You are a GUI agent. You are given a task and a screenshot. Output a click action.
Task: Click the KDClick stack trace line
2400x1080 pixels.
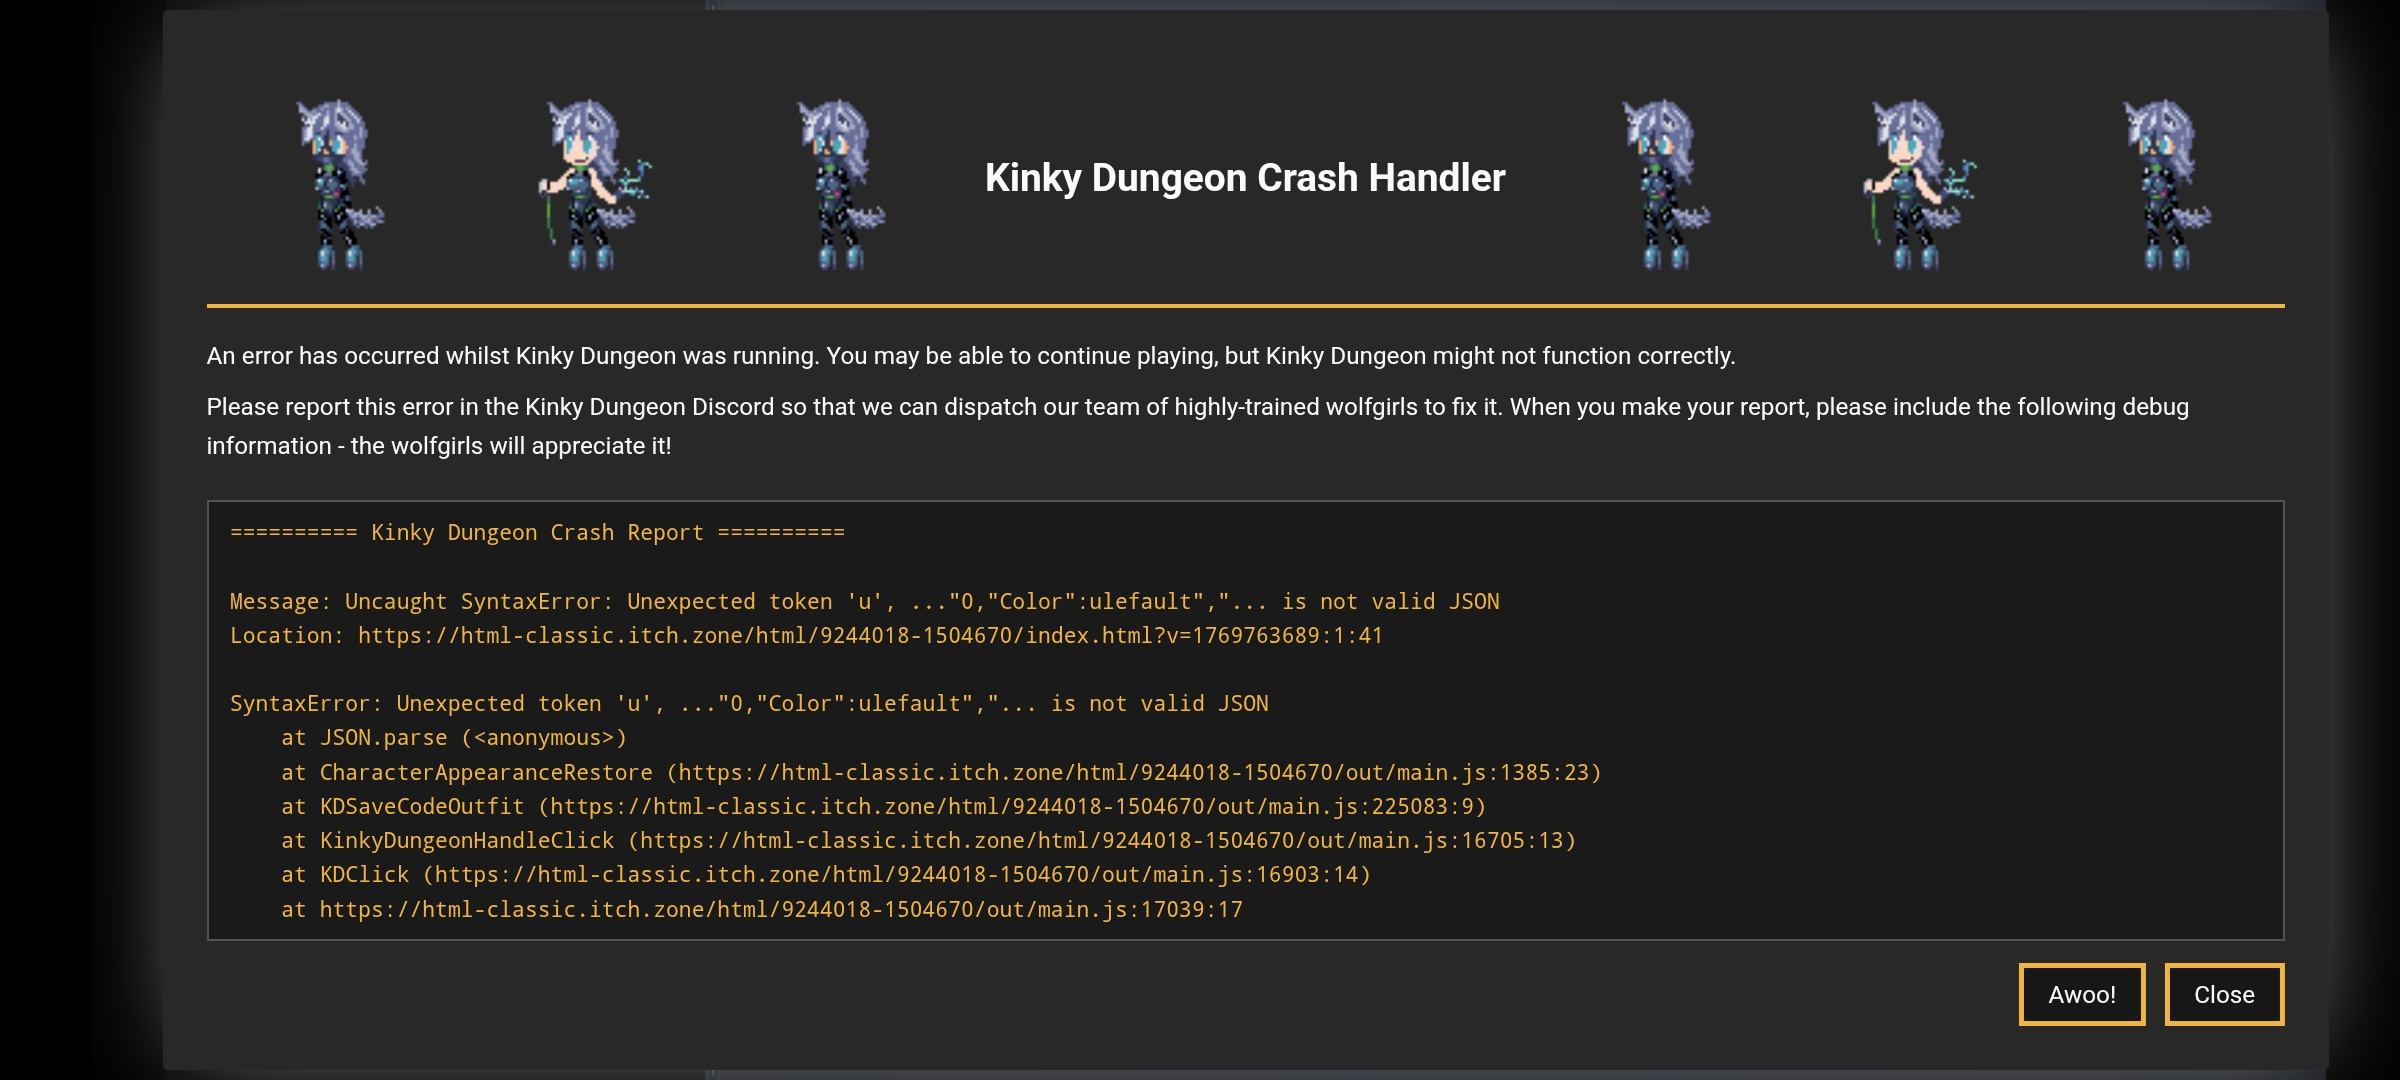[825, 875]
